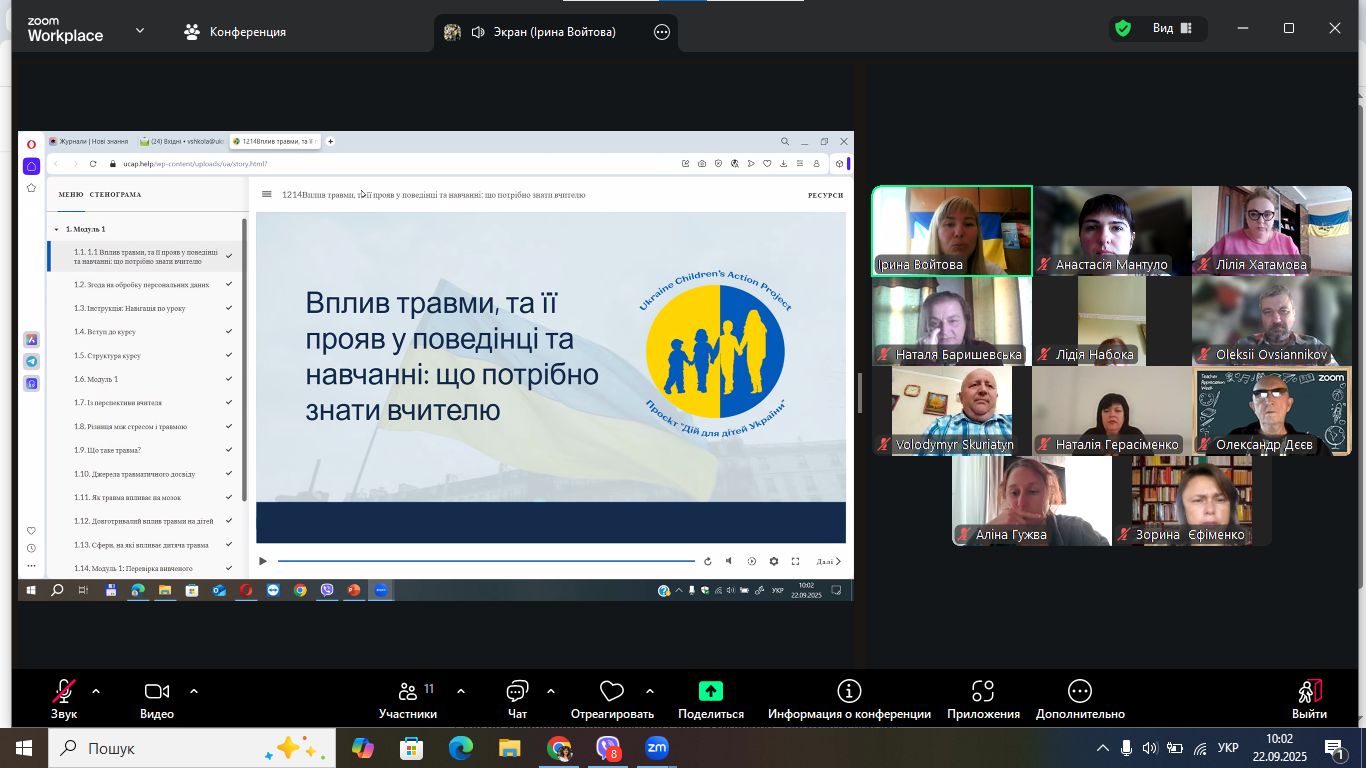Open Conference info (Информация о конференции)
1366x768 pixels.
click(x=849, y=691)
